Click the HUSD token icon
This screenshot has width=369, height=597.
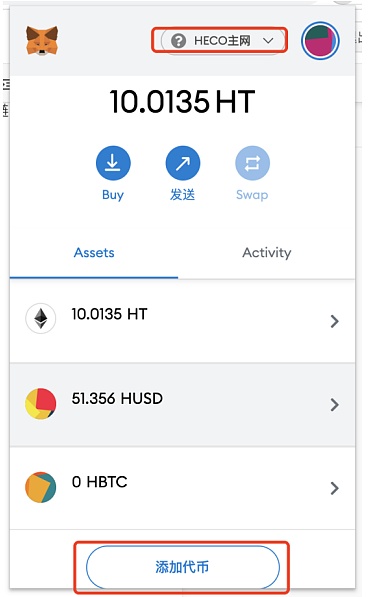point(41,404)
